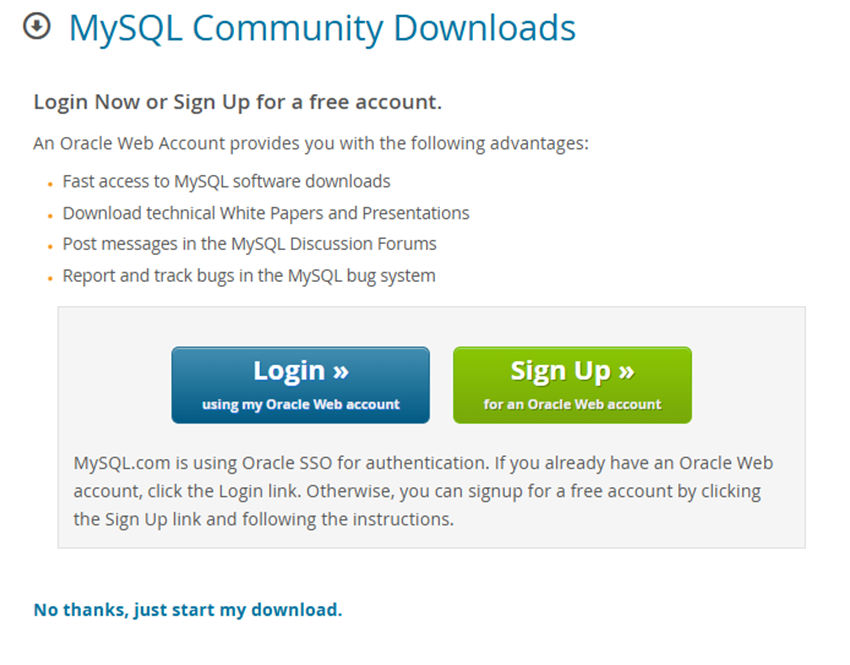The image size is (850, 665).
Task: Click the orange bullet next to Post messages
Action: [x=51, y=247]
